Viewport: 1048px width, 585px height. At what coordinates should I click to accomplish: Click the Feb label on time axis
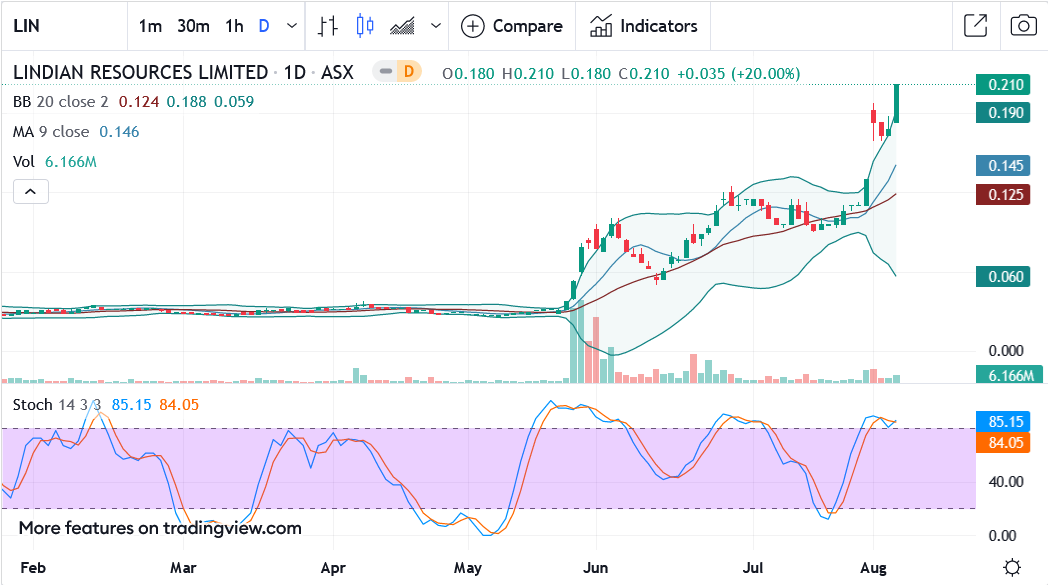(33, 568)
